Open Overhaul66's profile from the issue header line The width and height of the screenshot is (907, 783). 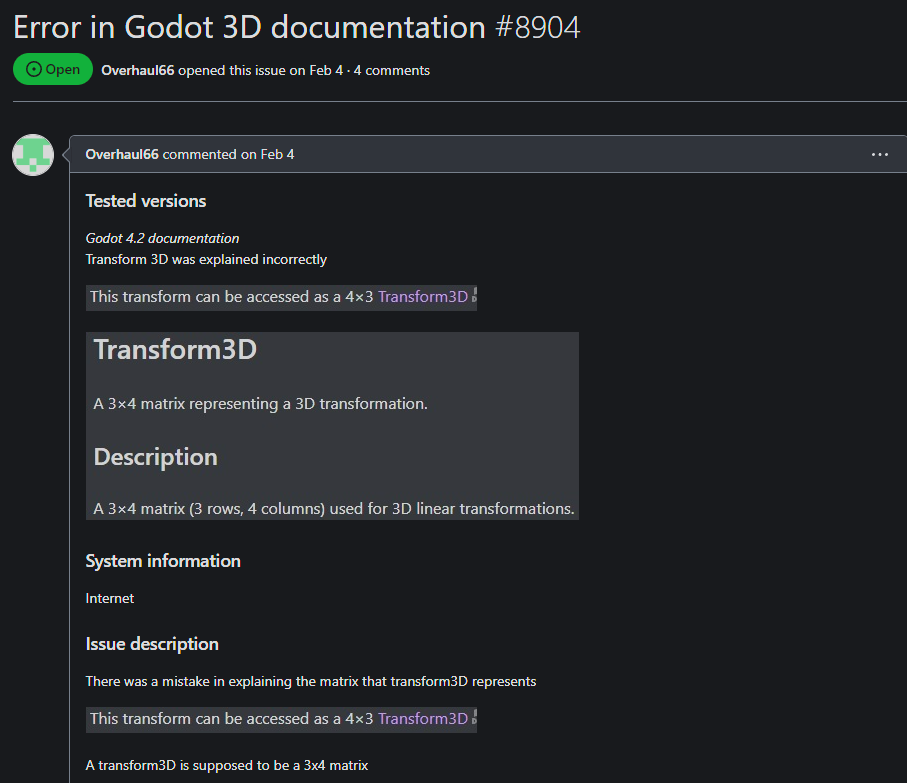pos(138,71)
